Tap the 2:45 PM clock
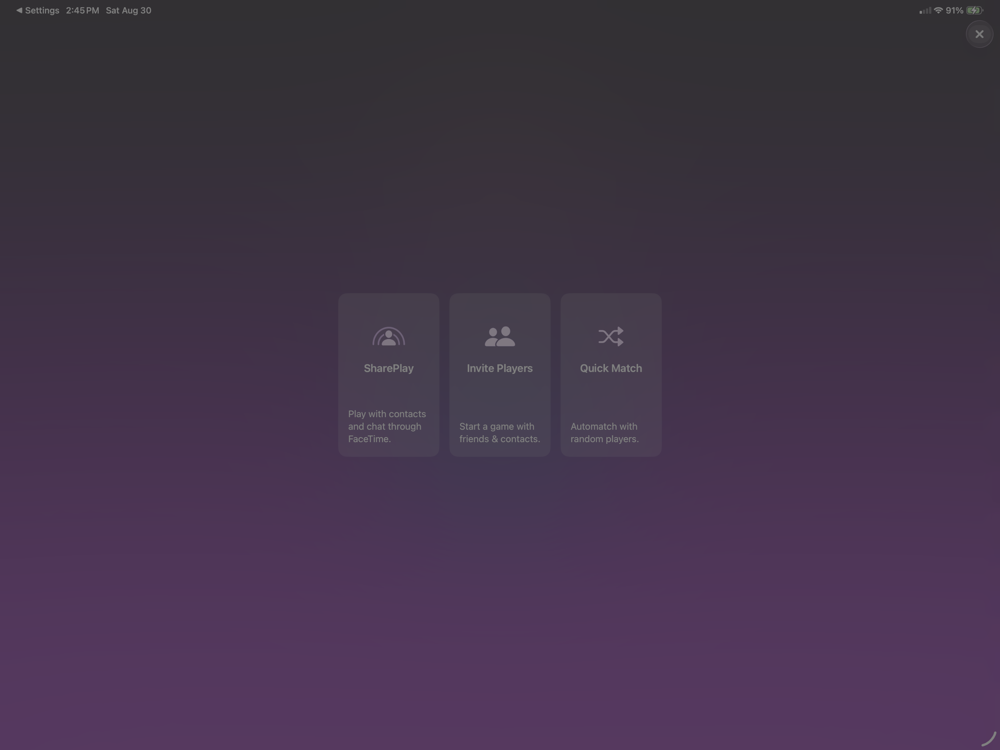The image size is (1000, 750). tap(82, 10)
